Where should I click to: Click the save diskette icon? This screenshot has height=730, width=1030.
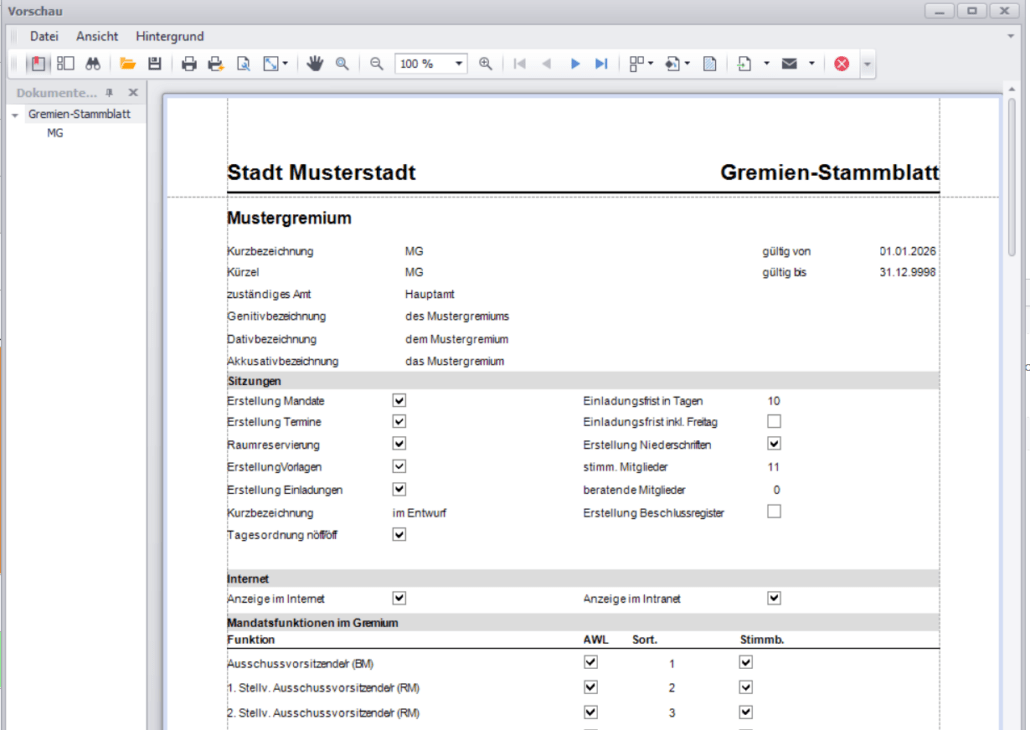(x=154, y=64)
